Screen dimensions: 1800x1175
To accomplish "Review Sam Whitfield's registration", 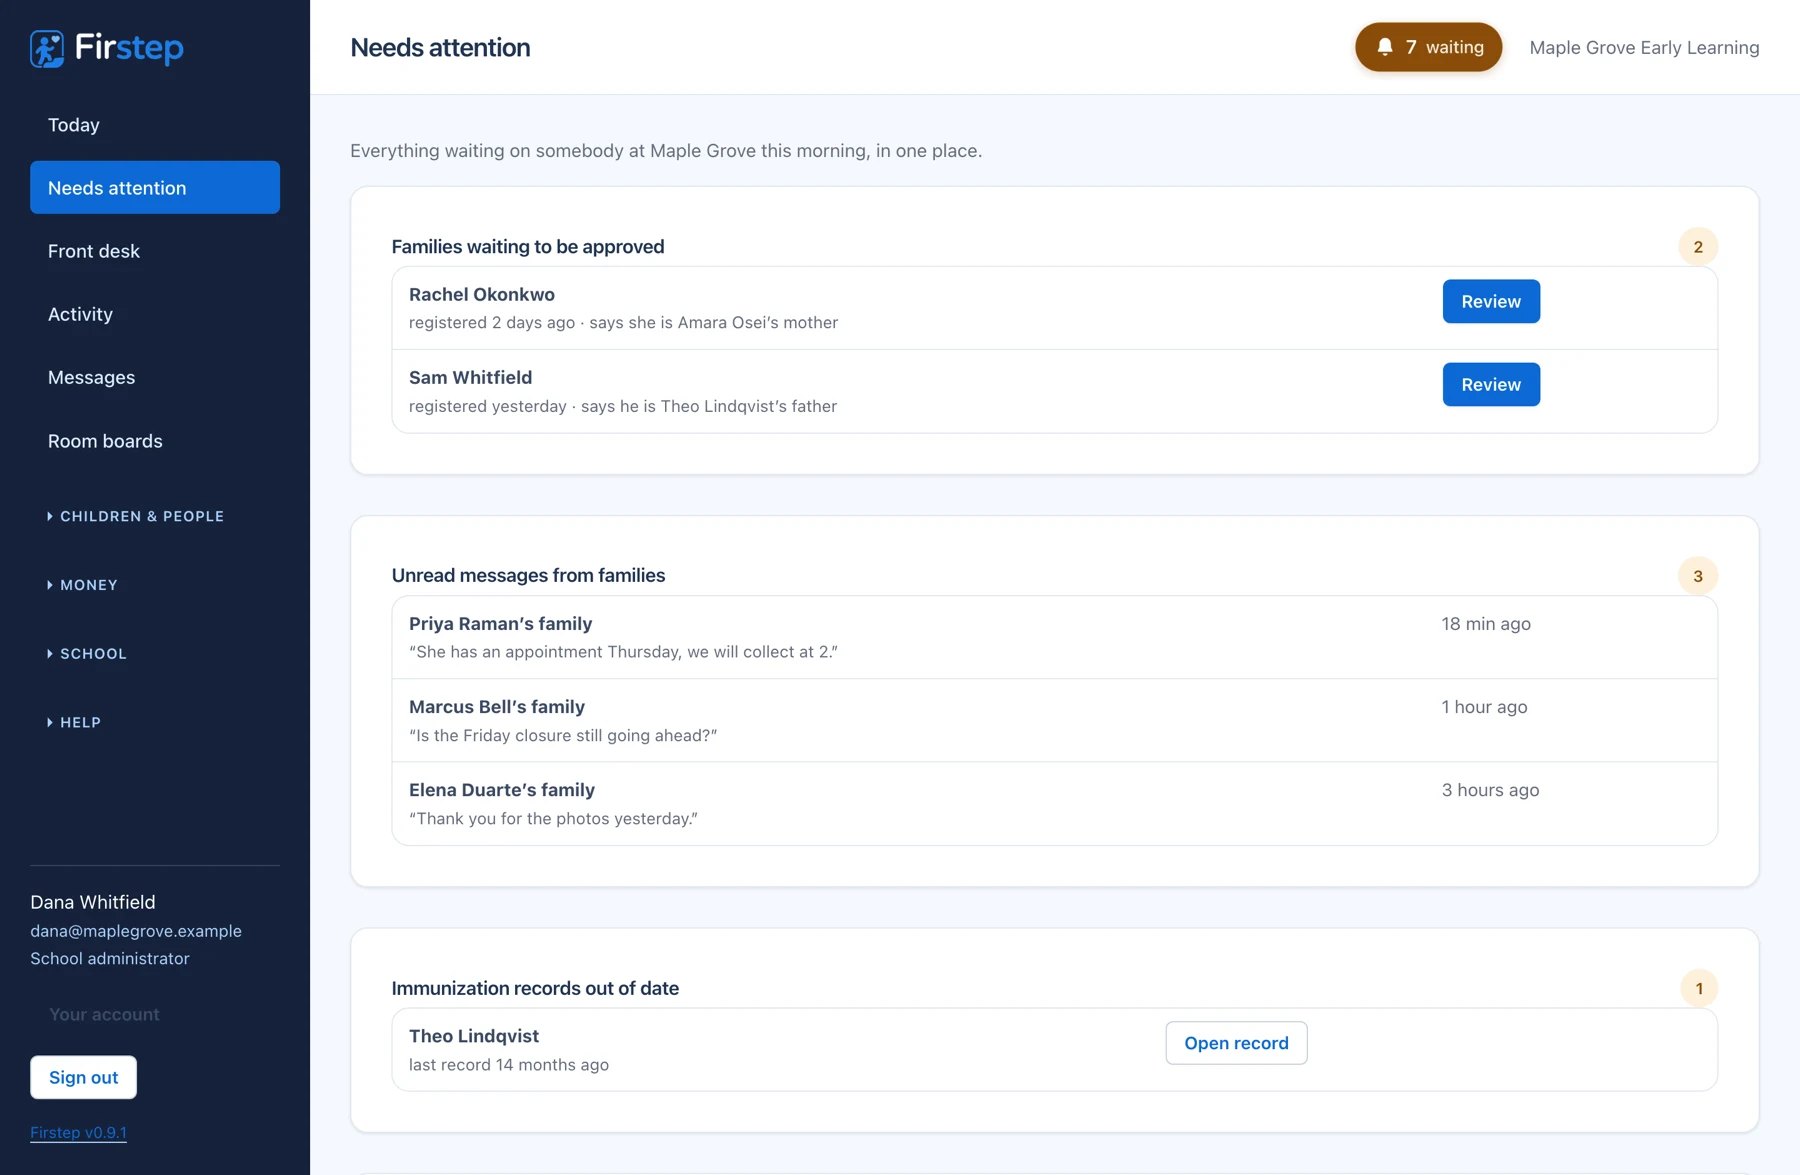I will [1491, 384].
